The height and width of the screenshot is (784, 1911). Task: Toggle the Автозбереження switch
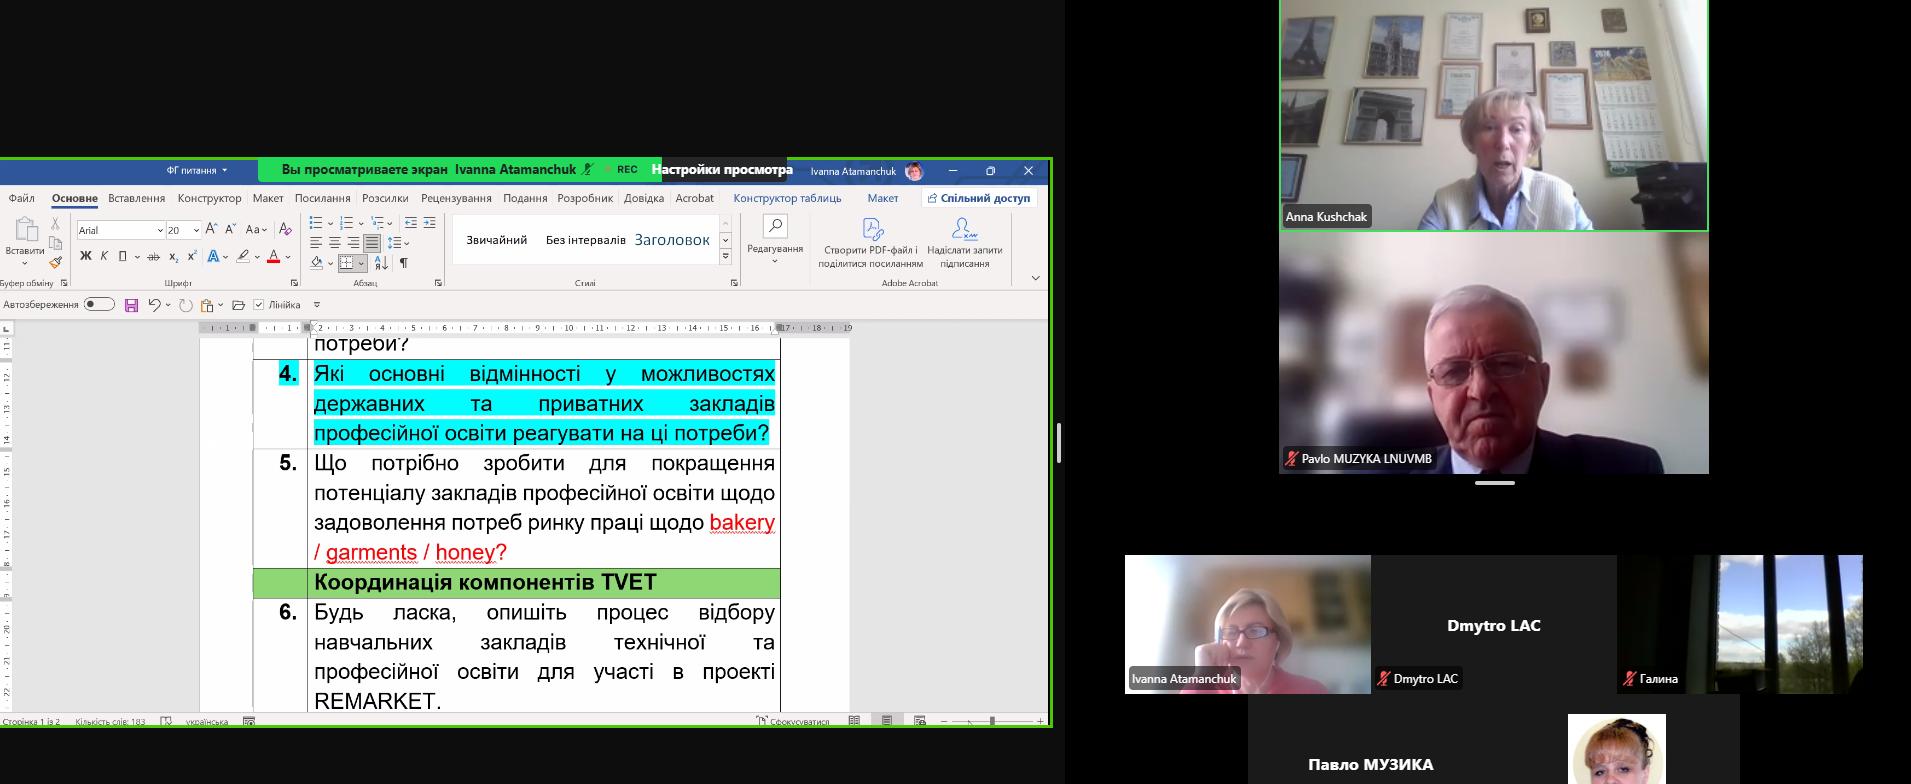[x=99, y=304]
